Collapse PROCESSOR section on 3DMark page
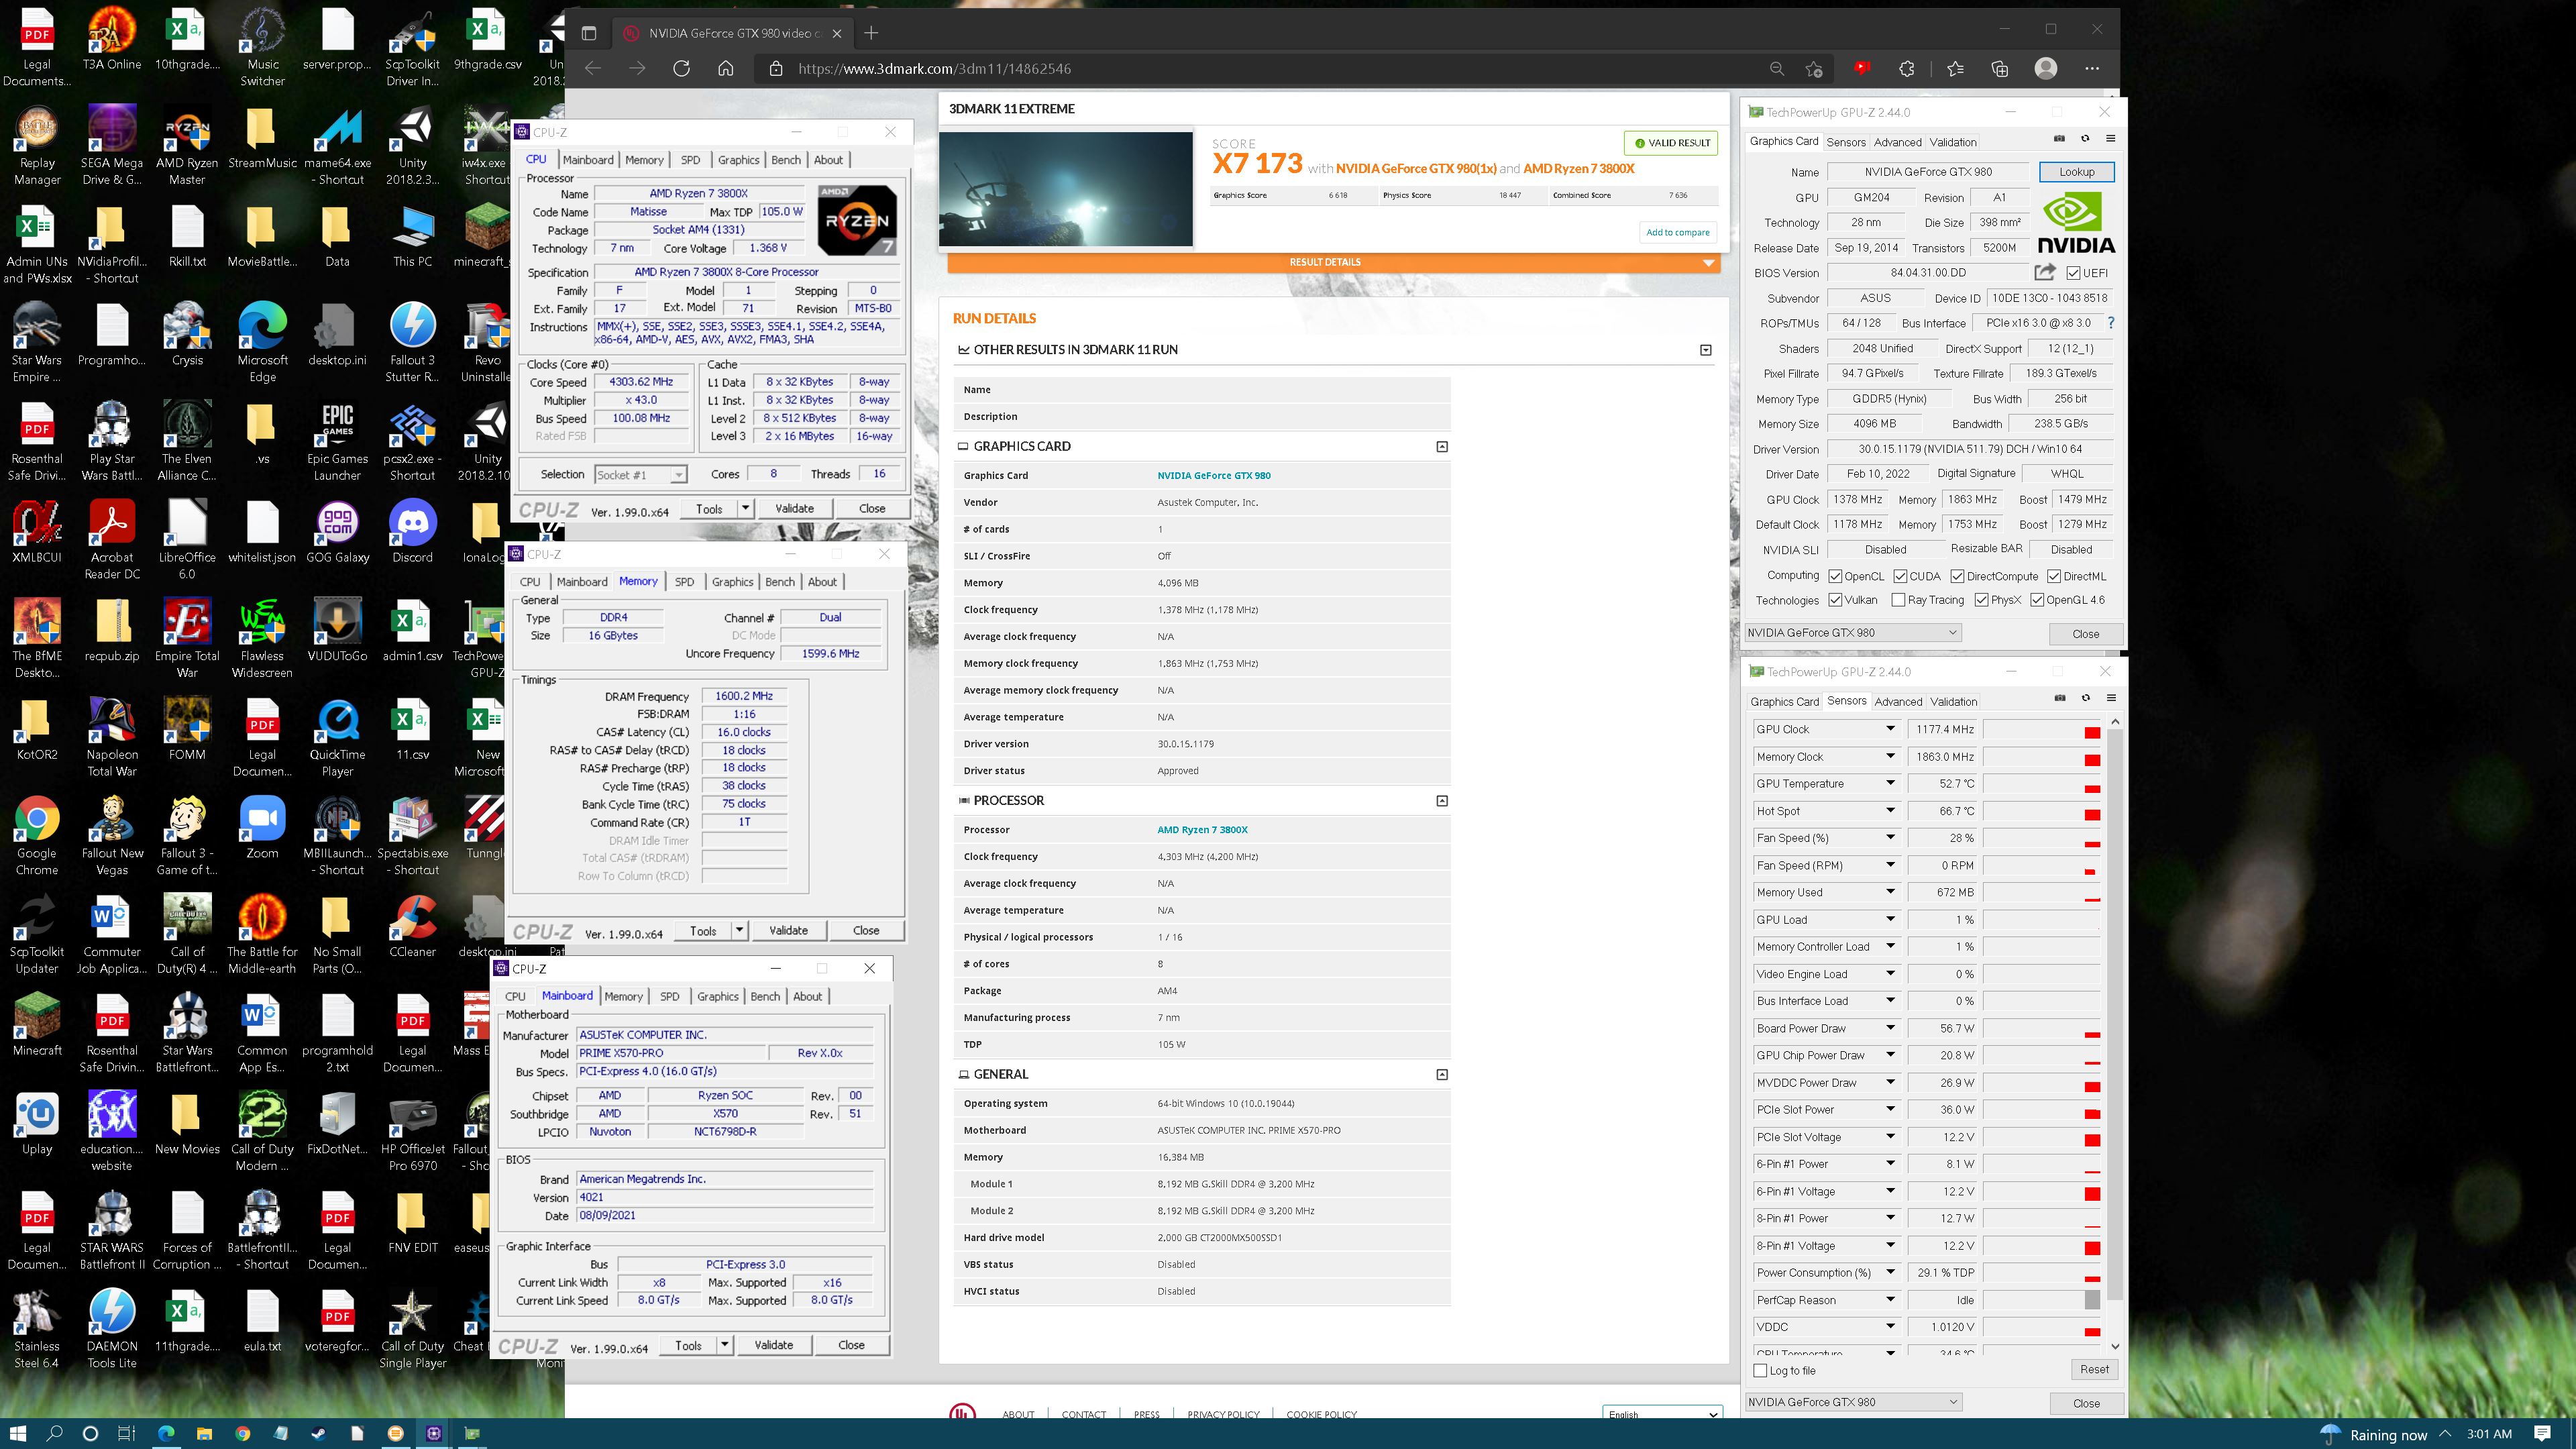Viewport: 2576px width, 1449px height. [1442, 801]
